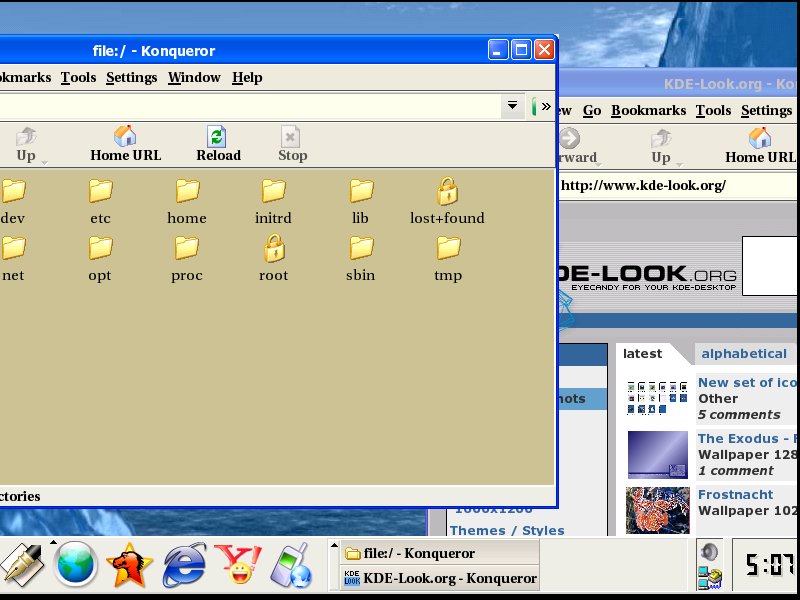Open Tools menu in KDE-Look Konqueror

[713, 111]
